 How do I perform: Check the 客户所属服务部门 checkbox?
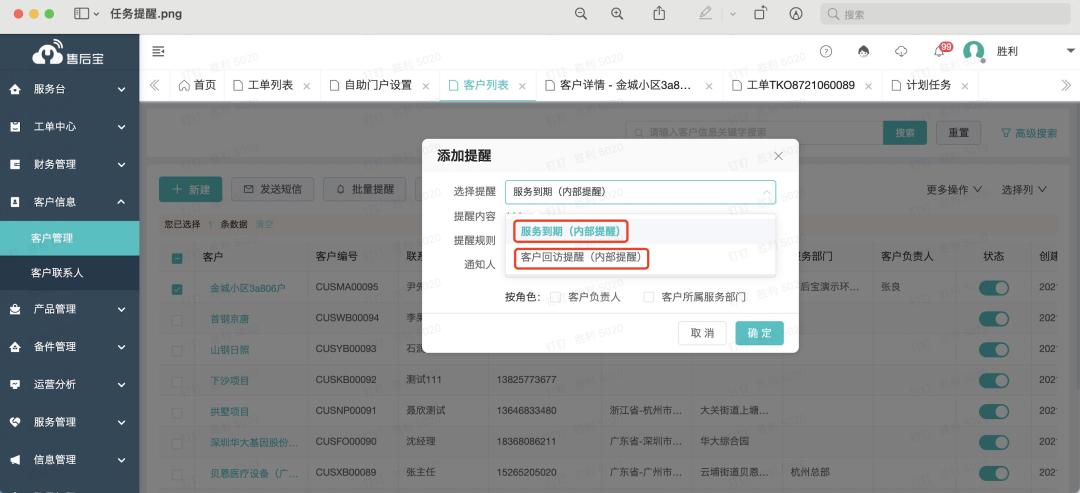(649, 297)
